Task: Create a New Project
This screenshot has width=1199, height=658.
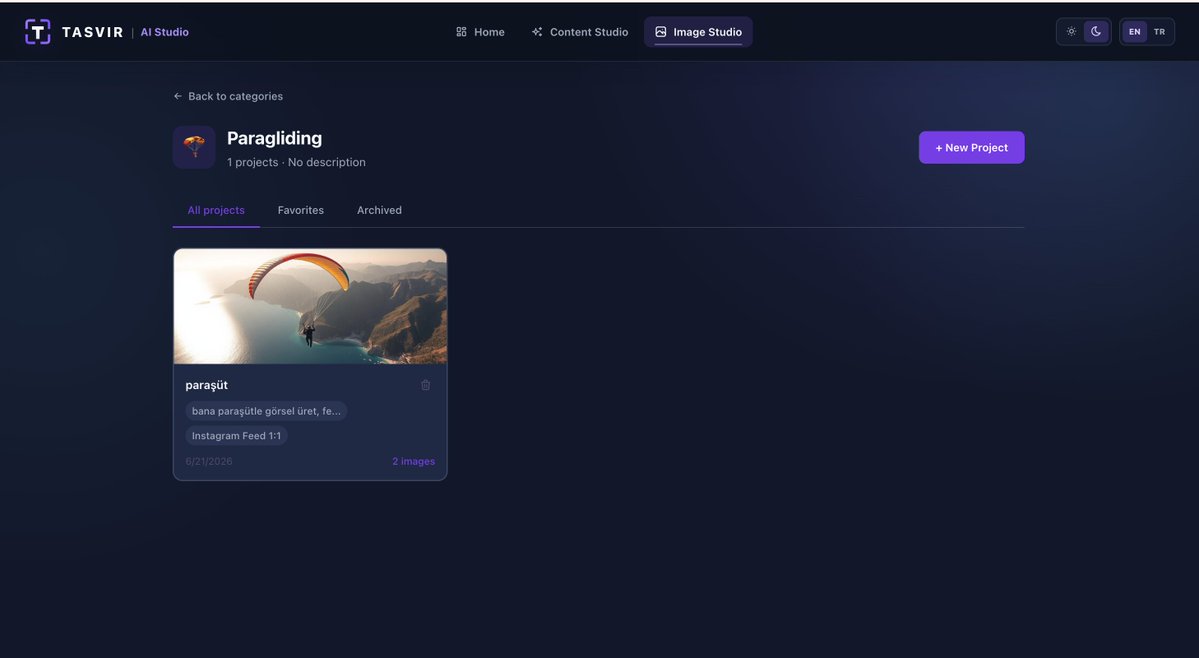Action: point(971,147)
